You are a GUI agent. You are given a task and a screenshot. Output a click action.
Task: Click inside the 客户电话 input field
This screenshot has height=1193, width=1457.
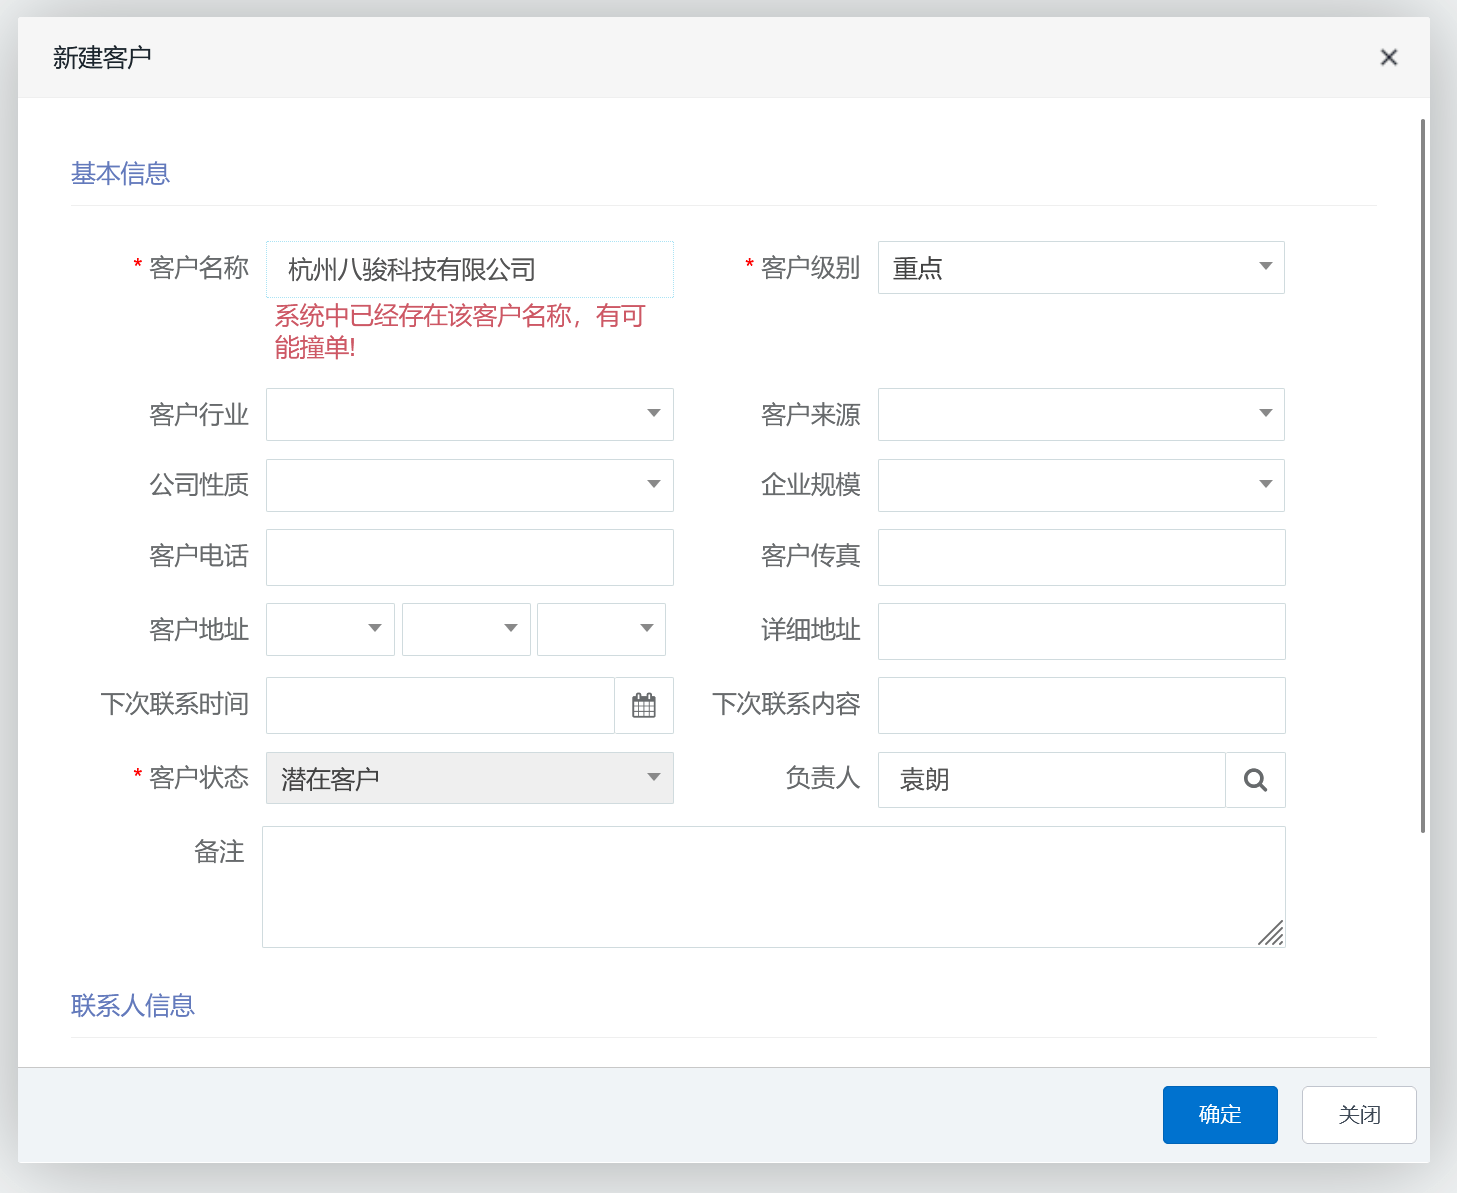tap(469, 557)
